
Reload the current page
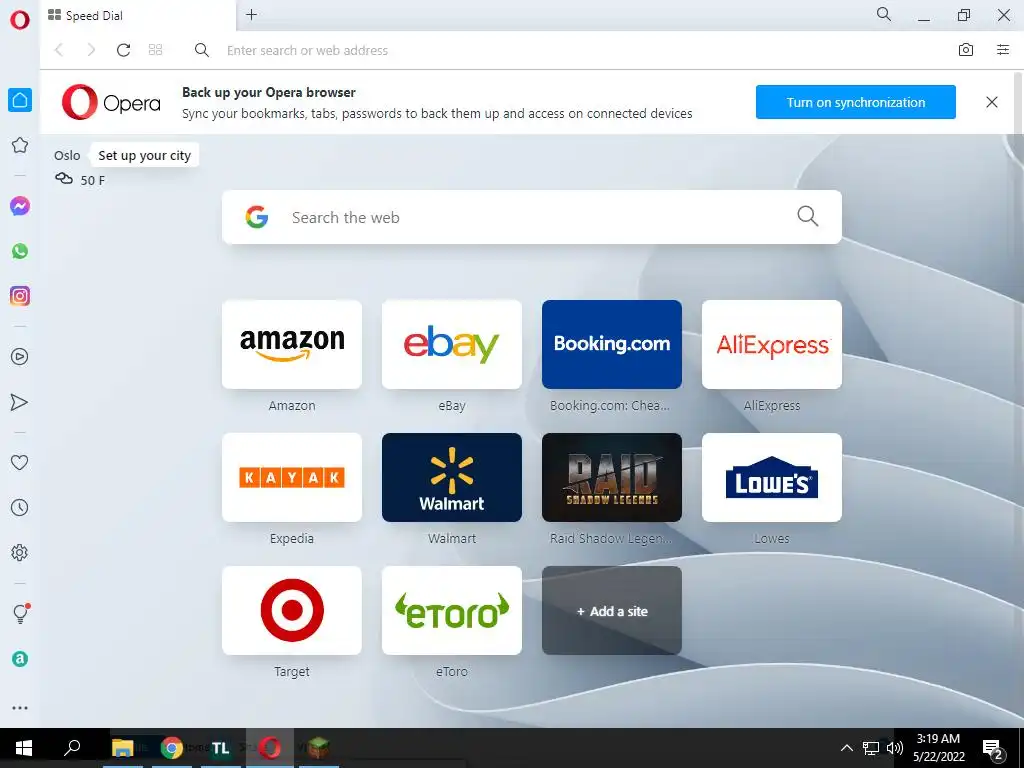[123, 50]
